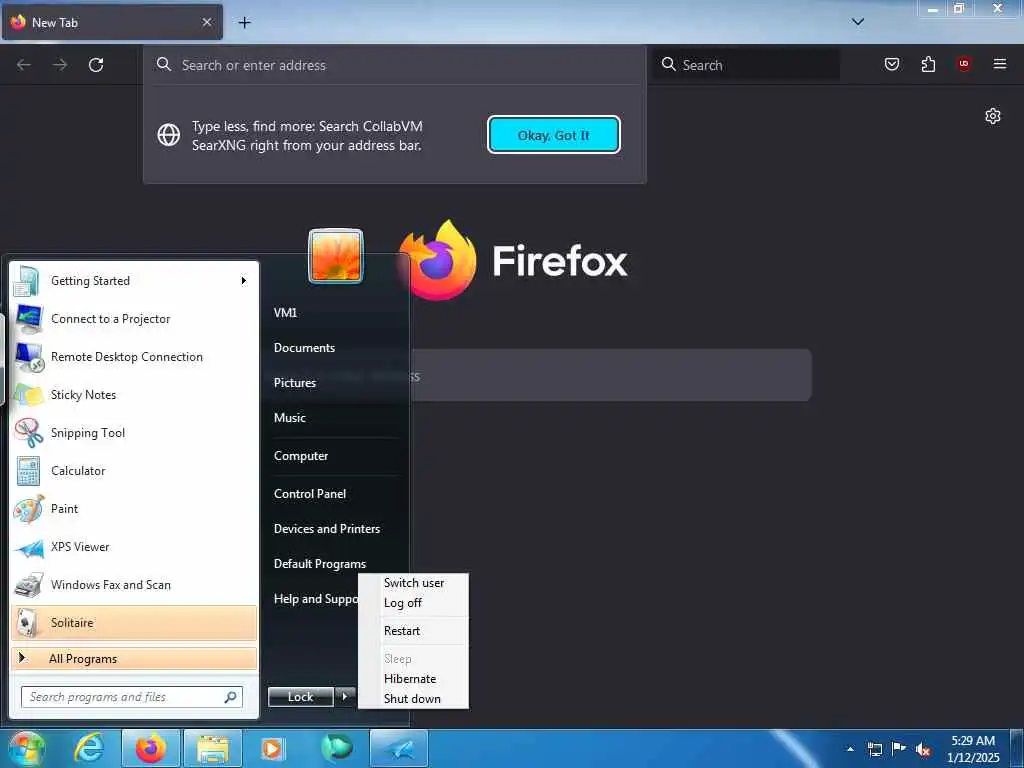
Task: Go forward in Firefox
Action: click(x=60, y=65)
